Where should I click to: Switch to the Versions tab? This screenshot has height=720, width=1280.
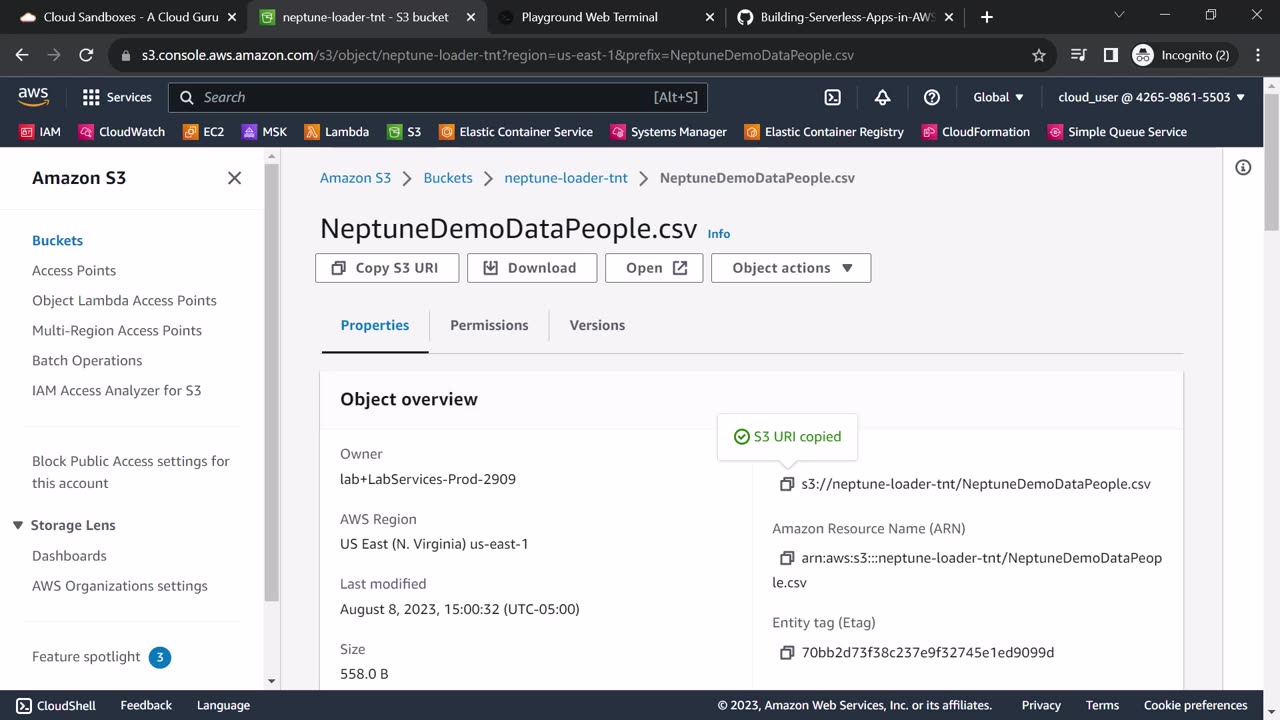[x=597, y=325]
